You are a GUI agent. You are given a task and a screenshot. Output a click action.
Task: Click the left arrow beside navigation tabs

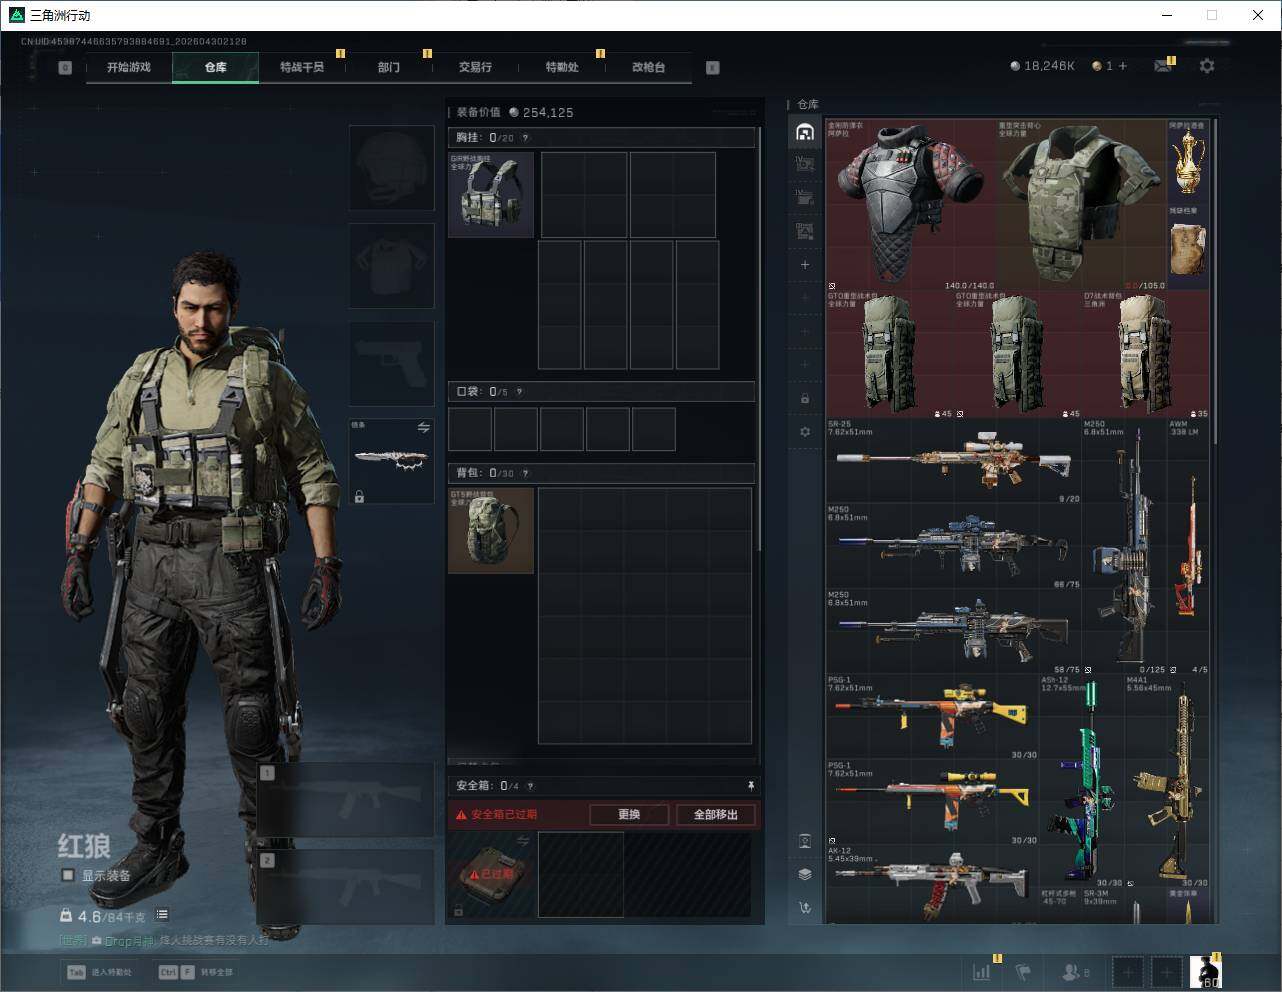pos(65,67)
